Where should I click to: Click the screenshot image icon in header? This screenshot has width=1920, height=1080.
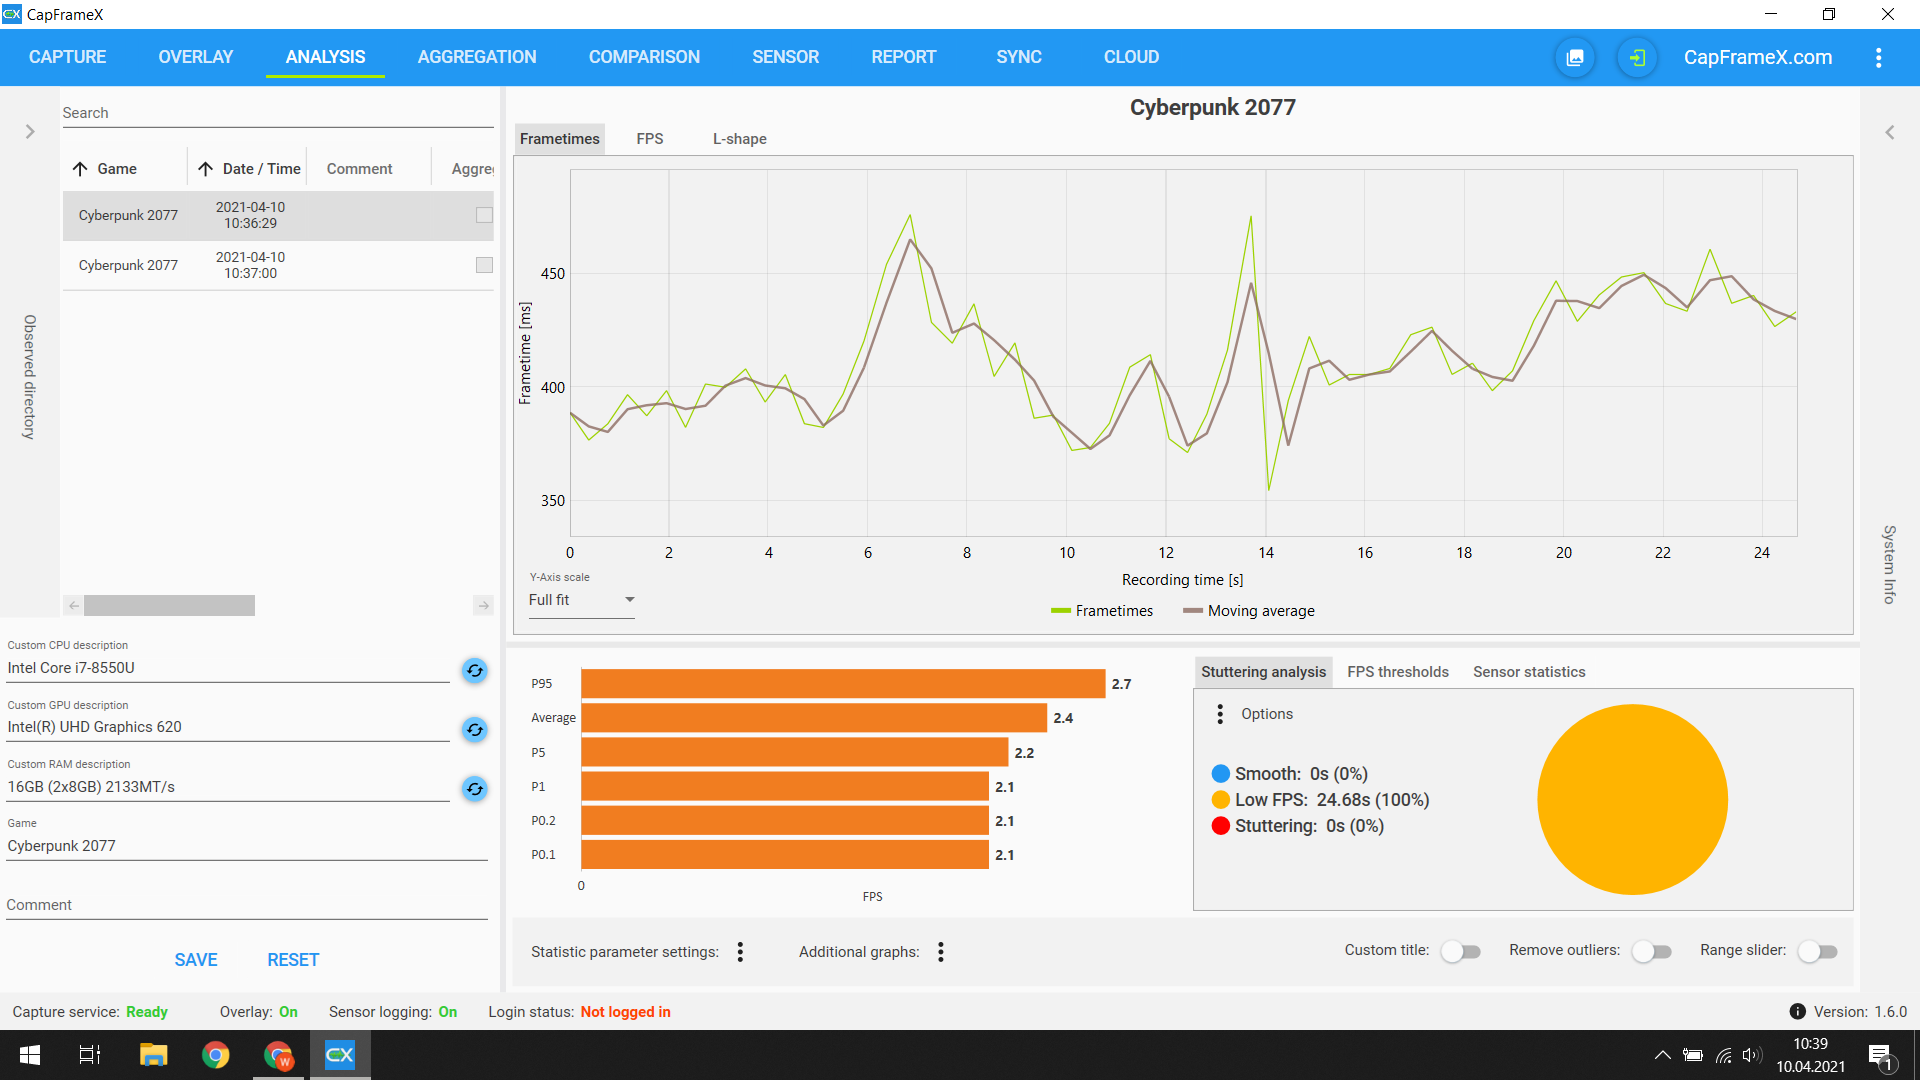click(x=1575, y=58)
